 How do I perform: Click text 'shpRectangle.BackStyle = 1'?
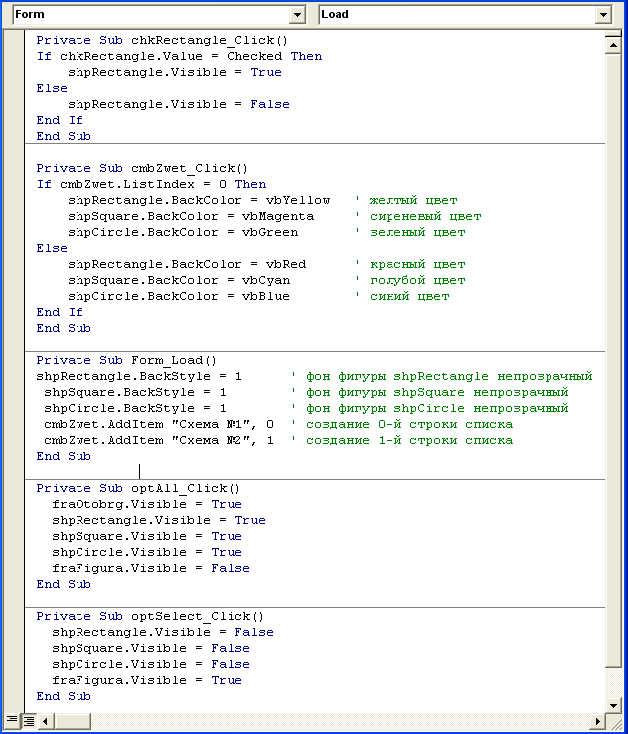point(139,376)
